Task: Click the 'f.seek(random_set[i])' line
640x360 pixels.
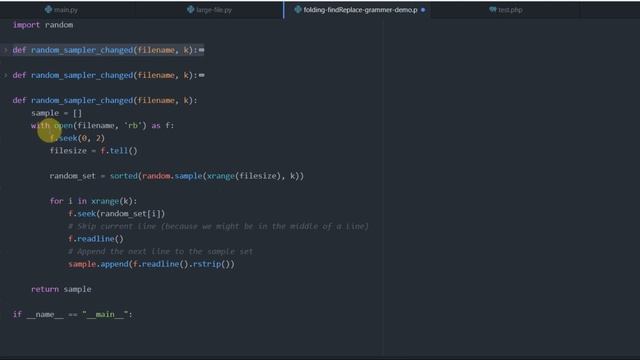Action: click(x=117, y=214)
